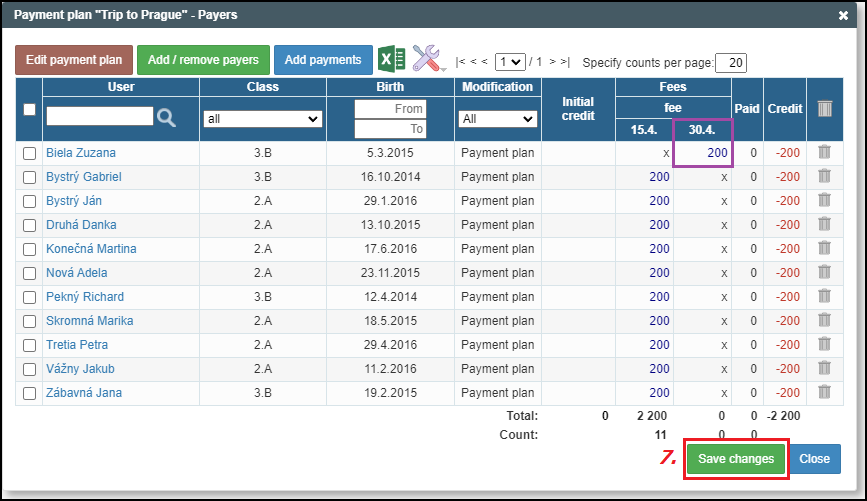This screenshot has width=867, height=501.
Task: Close the Payers dialog with X
Action: click(x=843, y=15)
